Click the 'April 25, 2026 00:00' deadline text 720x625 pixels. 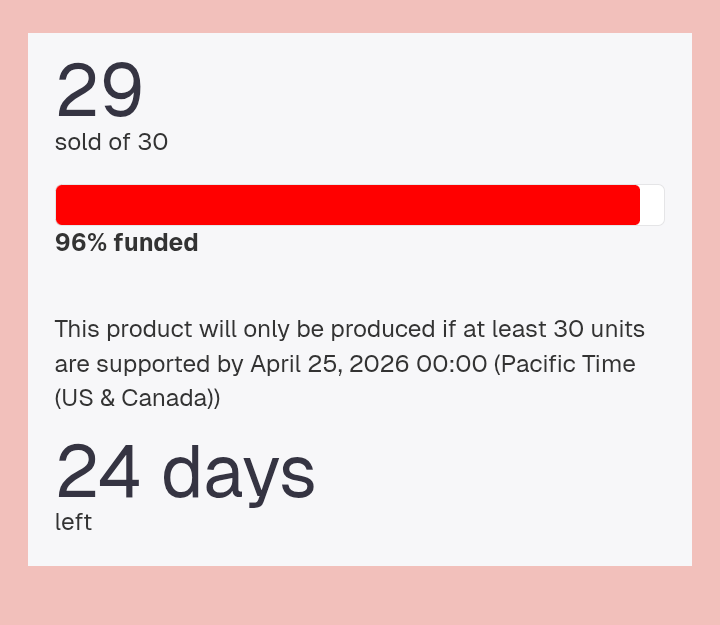(369, 364)
